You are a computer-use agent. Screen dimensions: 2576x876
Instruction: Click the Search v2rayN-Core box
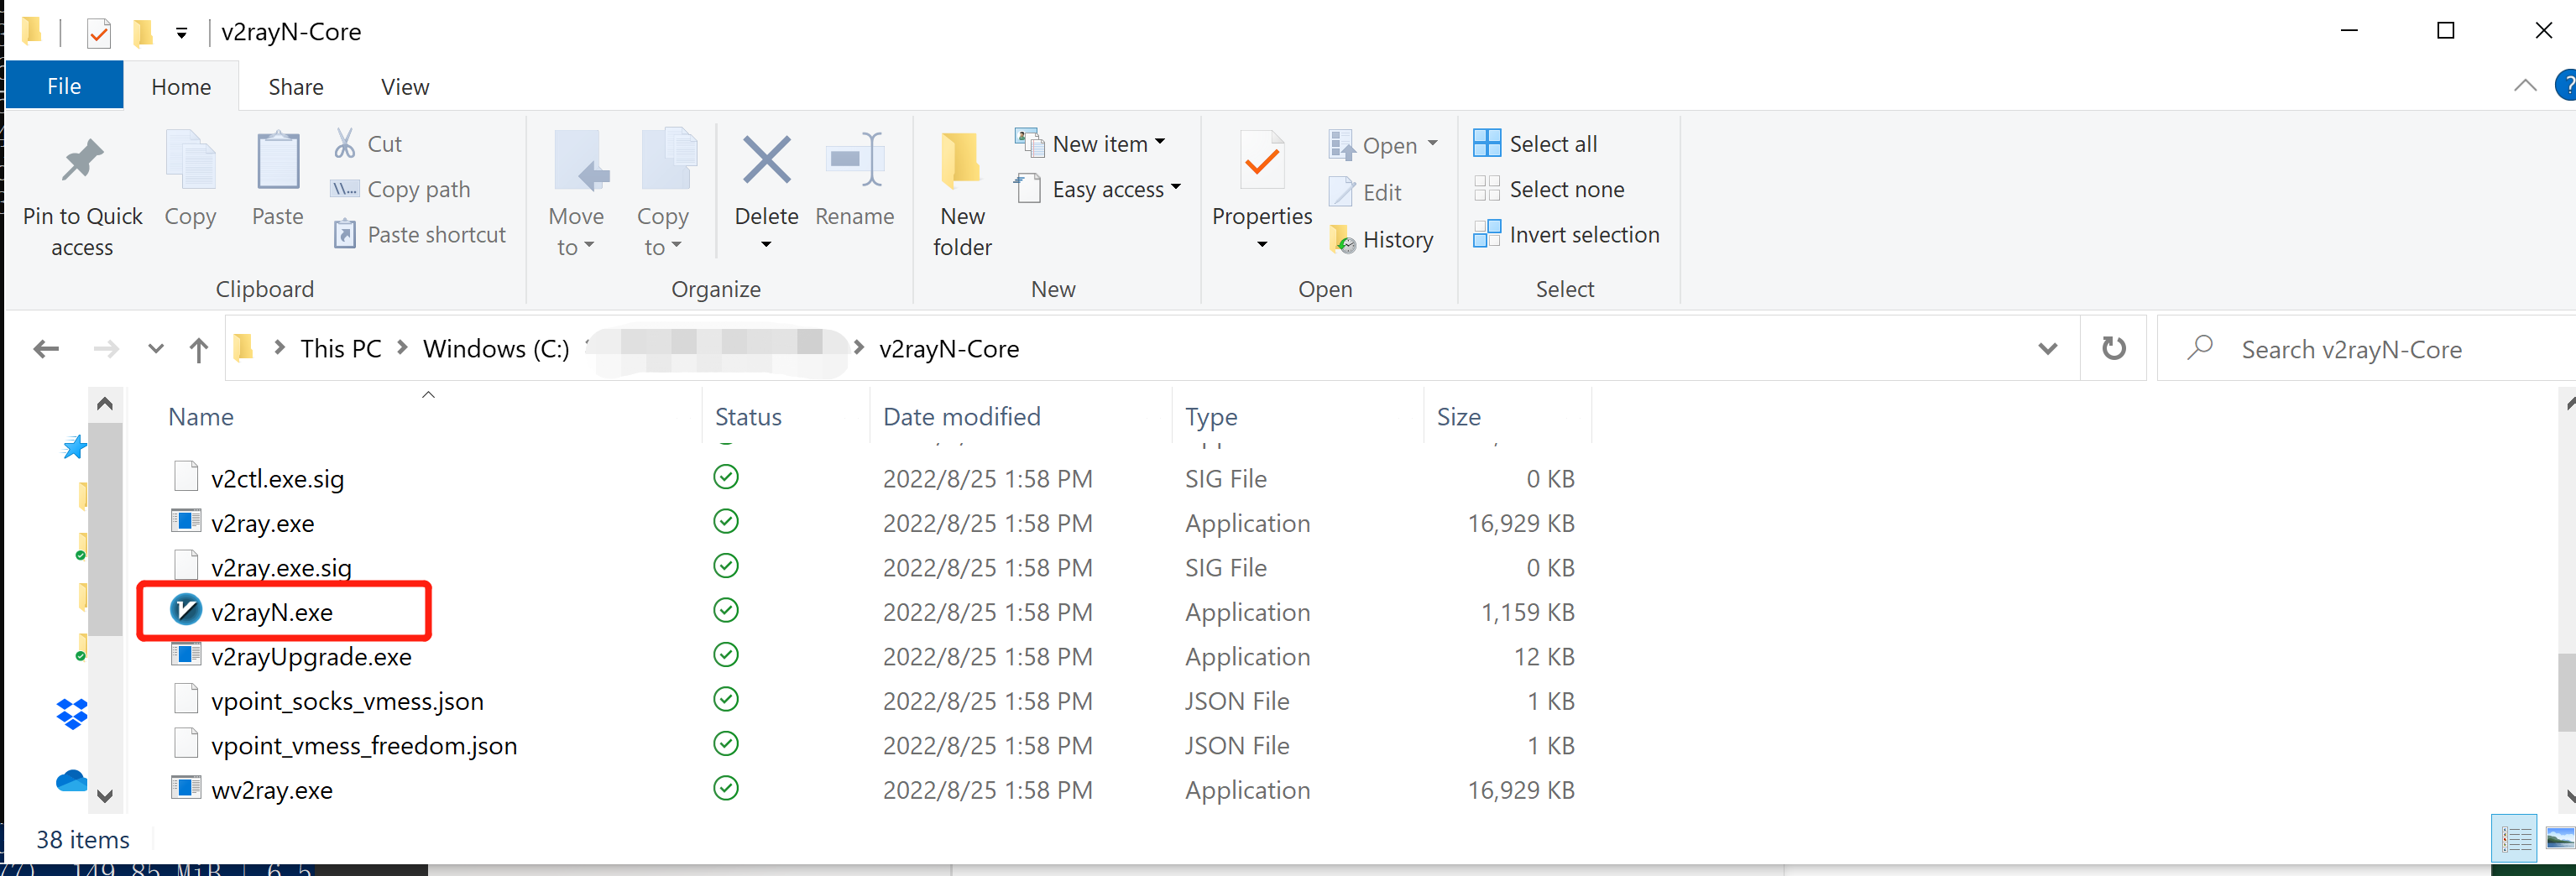2366,349
